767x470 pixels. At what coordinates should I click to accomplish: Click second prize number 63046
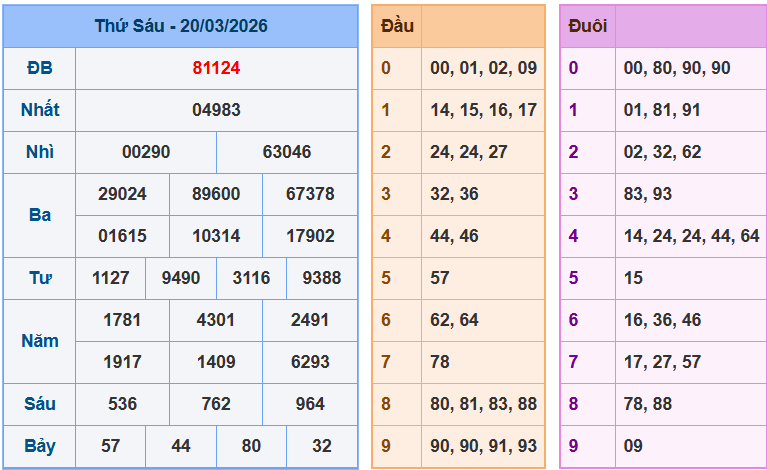coord(286,152)
